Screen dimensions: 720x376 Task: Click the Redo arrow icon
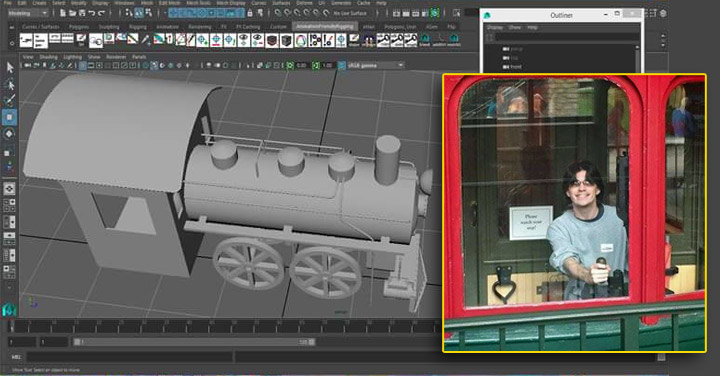coord(101,13)
